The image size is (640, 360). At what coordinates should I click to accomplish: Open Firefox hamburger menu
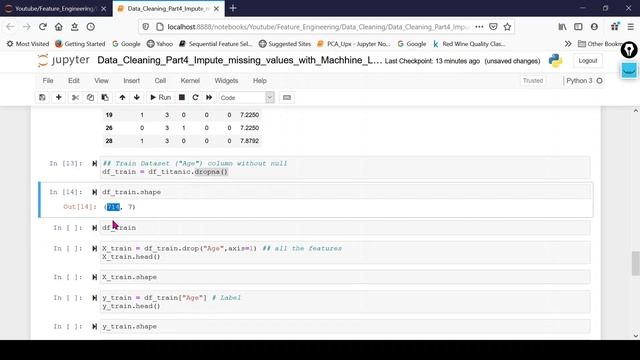pyautogui.click(x=631, y=27)
